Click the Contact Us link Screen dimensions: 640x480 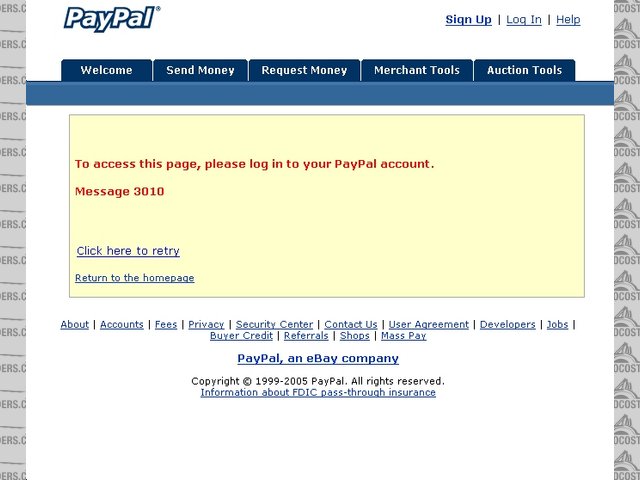(351, 324)
